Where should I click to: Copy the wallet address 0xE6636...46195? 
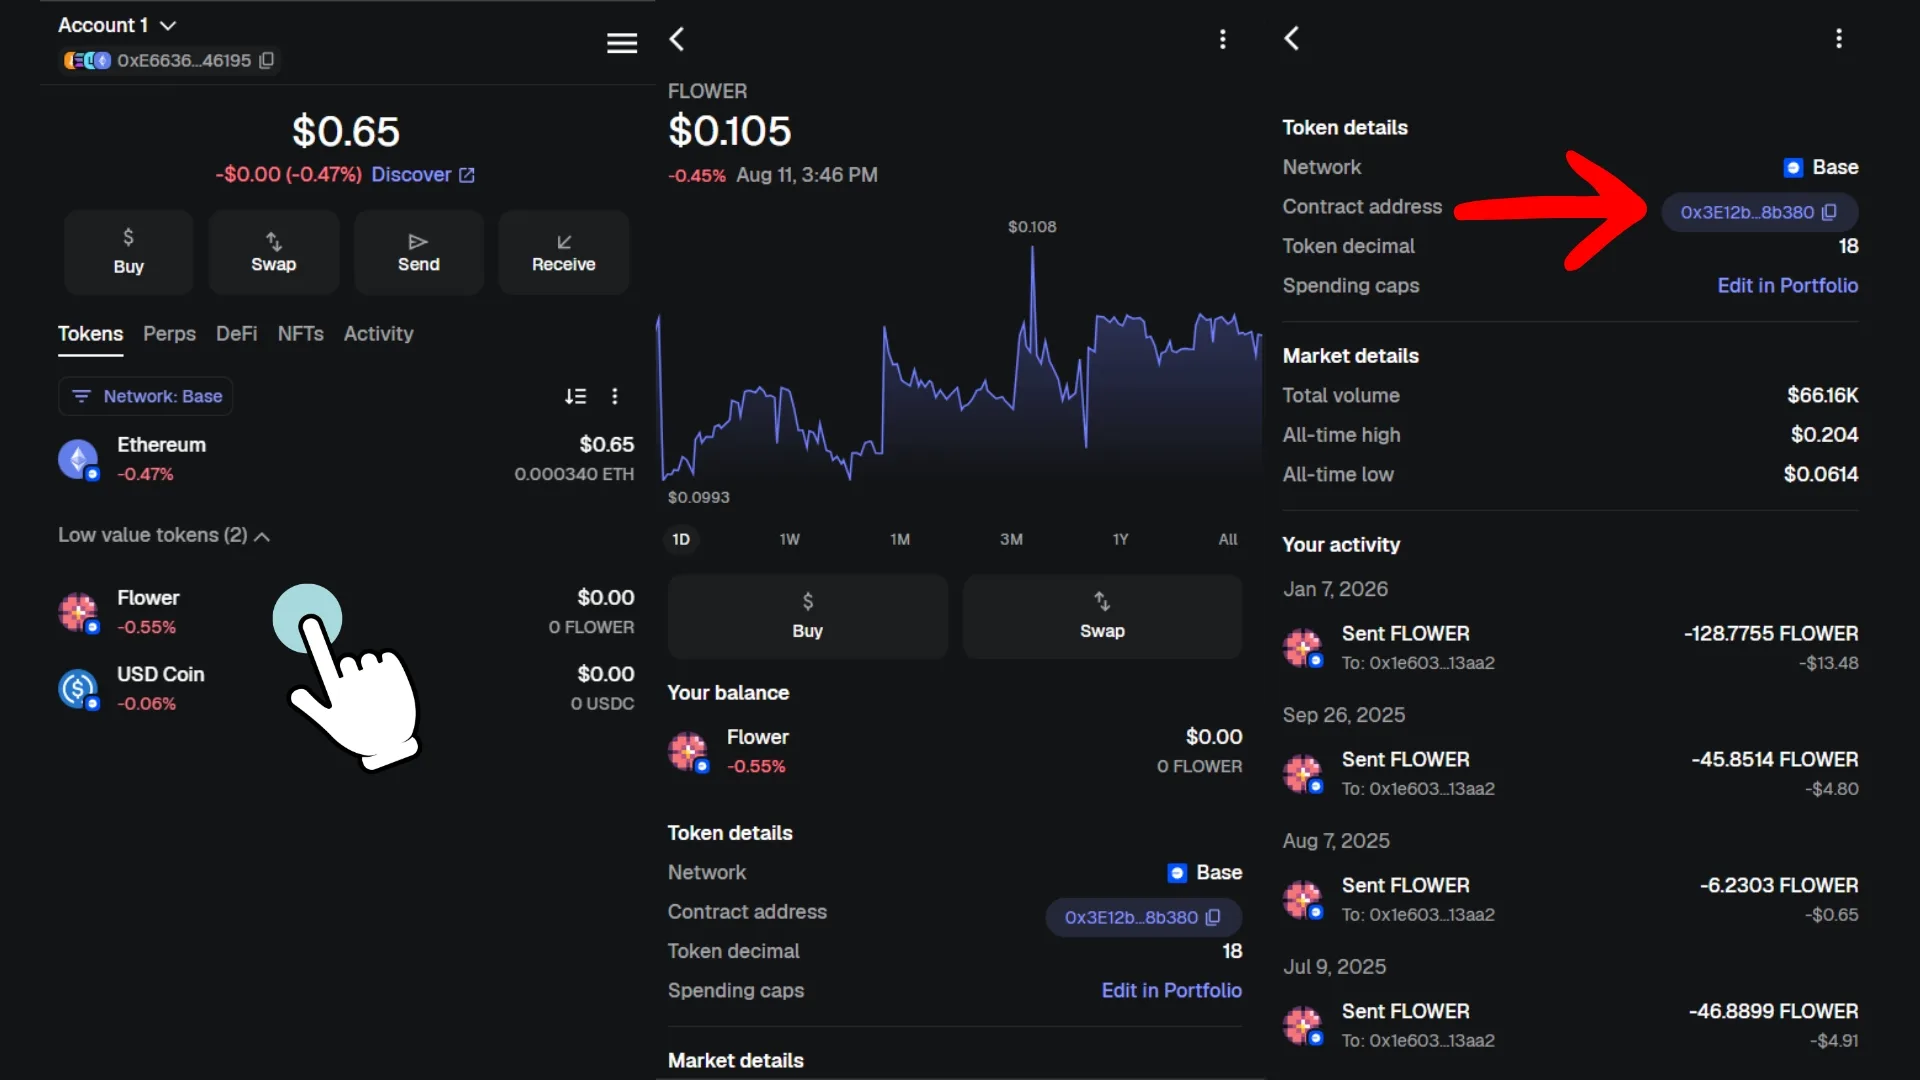267,60
